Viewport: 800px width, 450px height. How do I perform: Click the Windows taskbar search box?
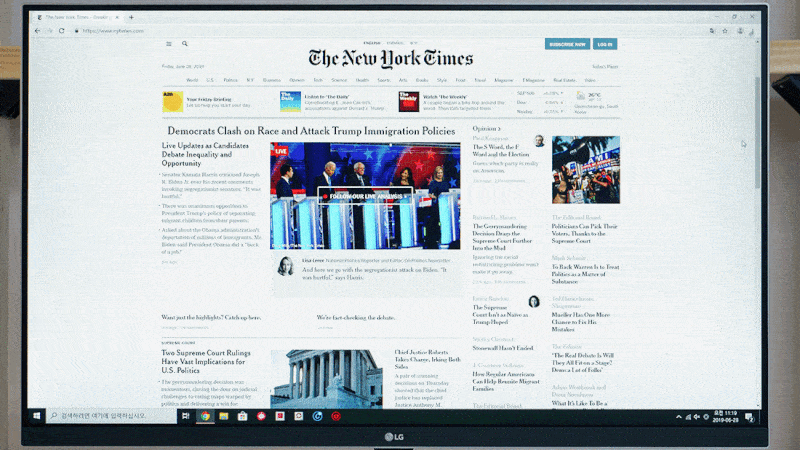pyautogui.click(x=110, y=415)
